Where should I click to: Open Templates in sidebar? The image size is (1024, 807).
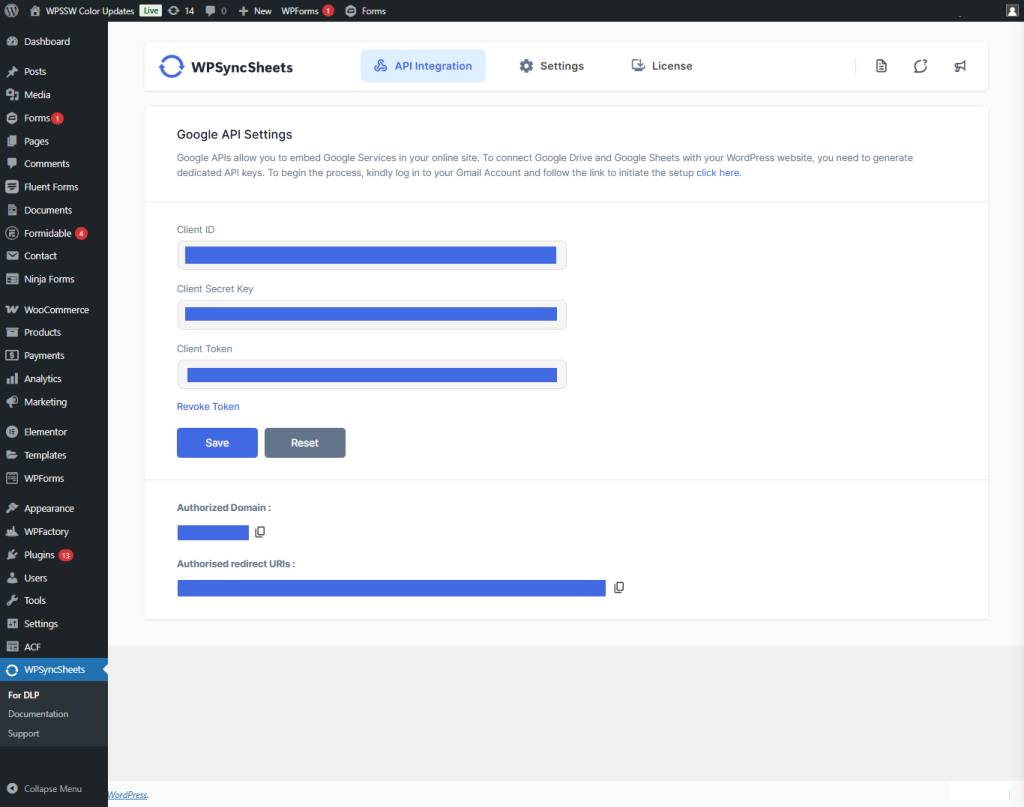coord(54,455)
